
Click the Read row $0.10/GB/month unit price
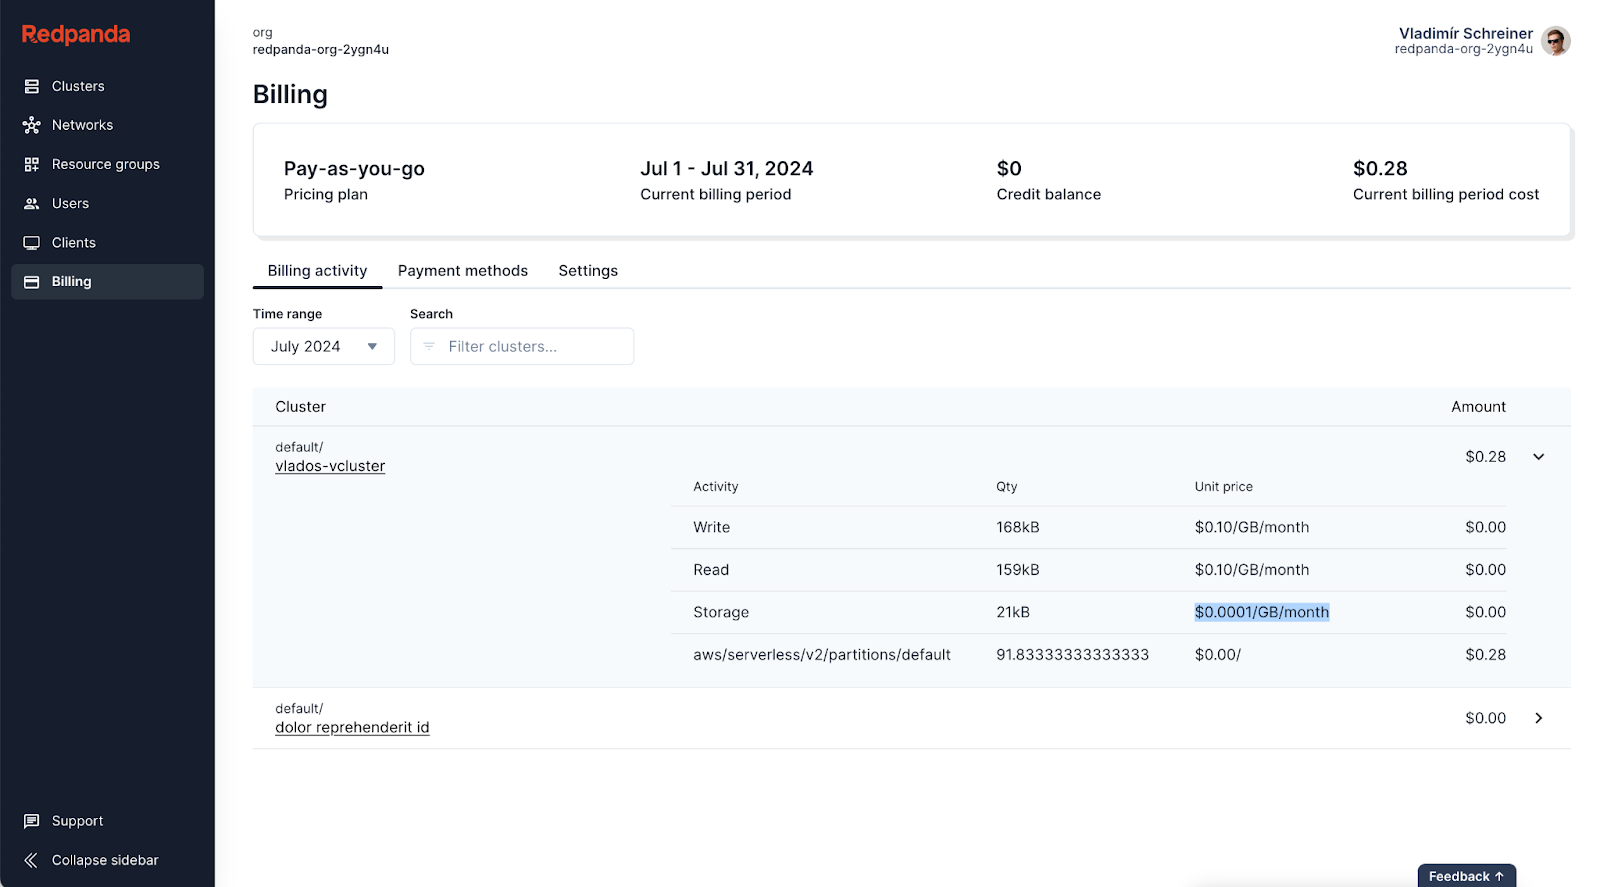pyautogui.click(x=1252, y=570)
